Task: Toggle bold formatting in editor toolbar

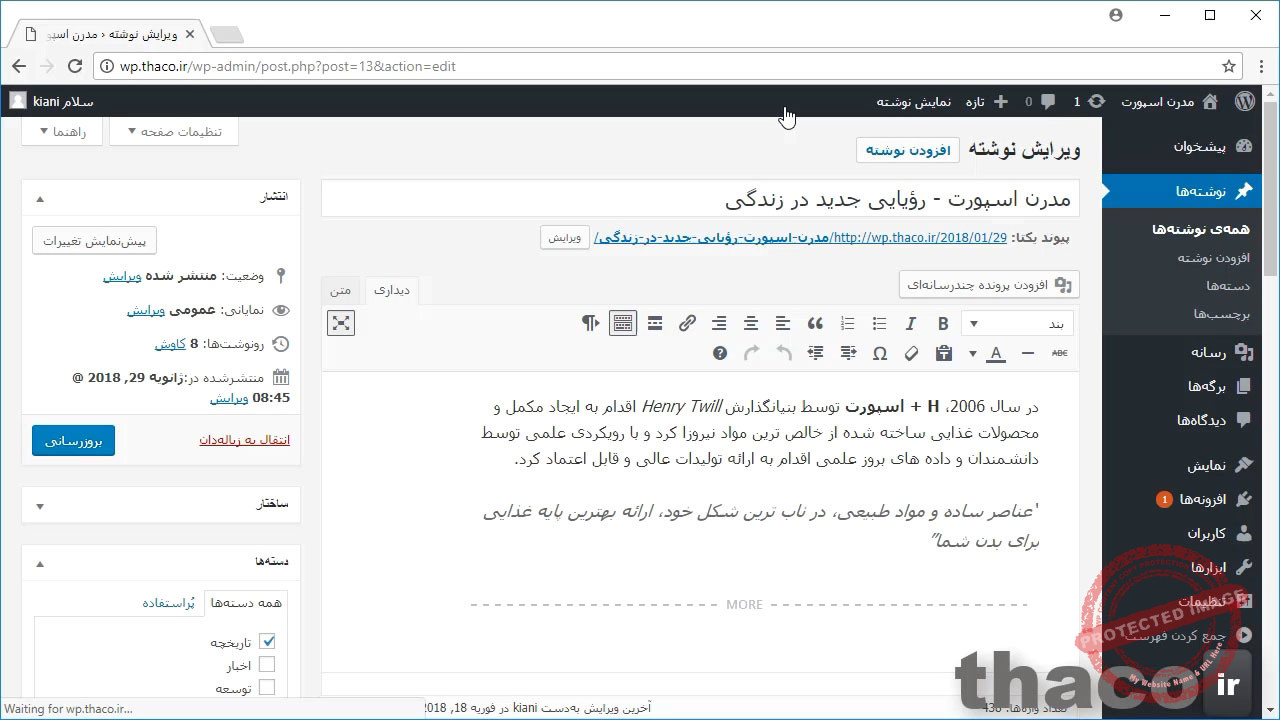Action: 942,323
